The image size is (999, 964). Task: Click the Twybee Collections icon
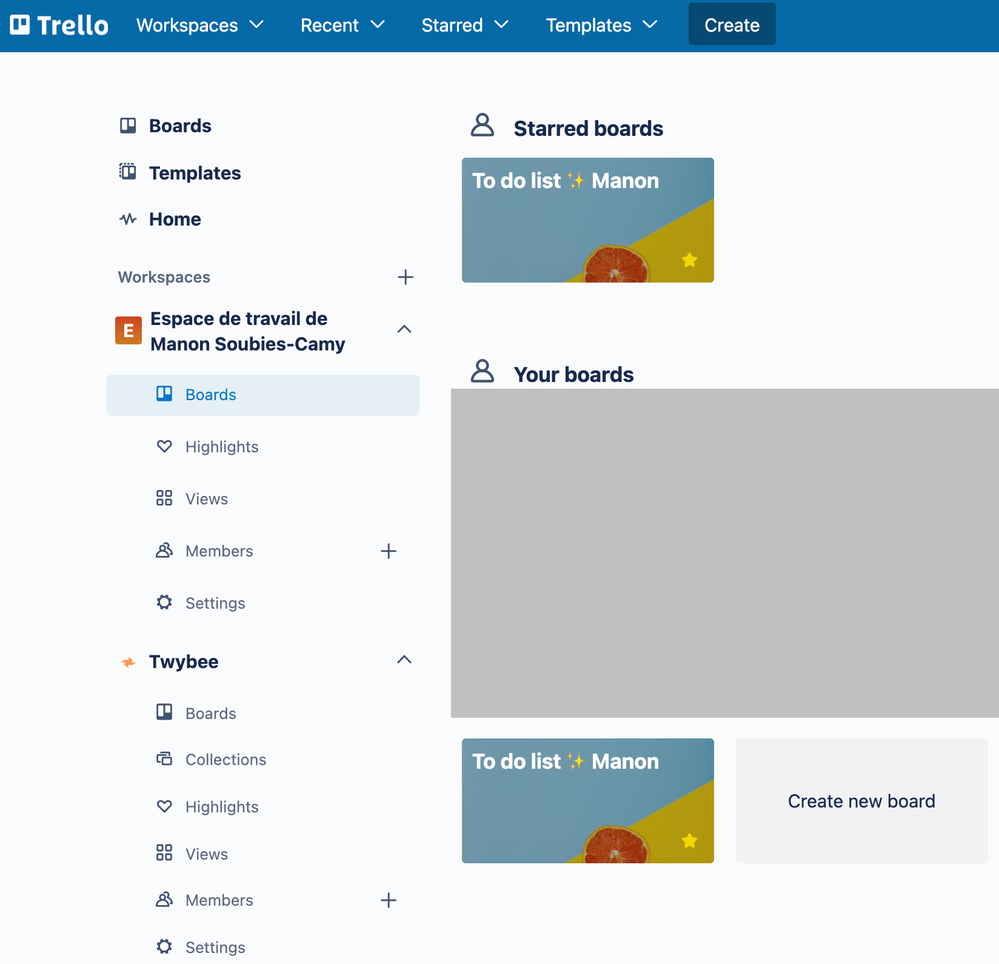pyautogui.click(x=164, y=759)
